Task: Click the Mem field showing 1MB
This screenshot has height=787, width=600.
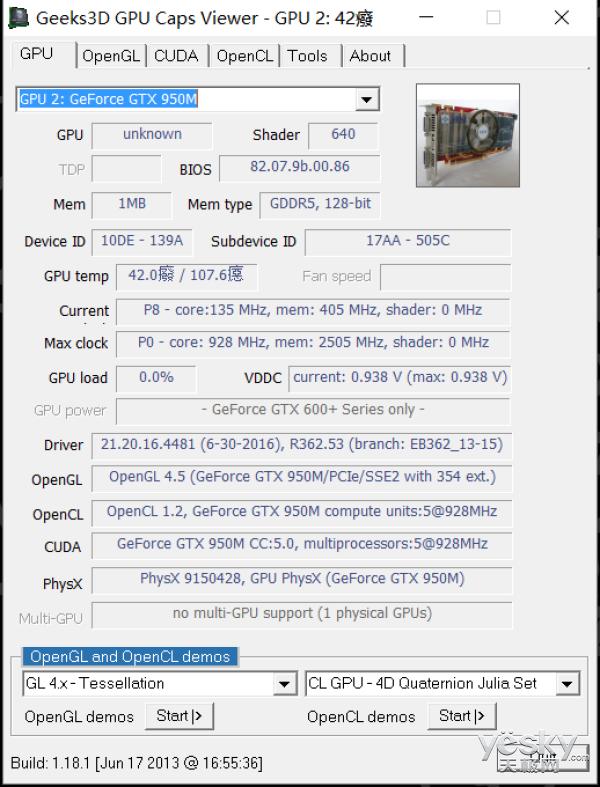Action: [x=132, y=205]
